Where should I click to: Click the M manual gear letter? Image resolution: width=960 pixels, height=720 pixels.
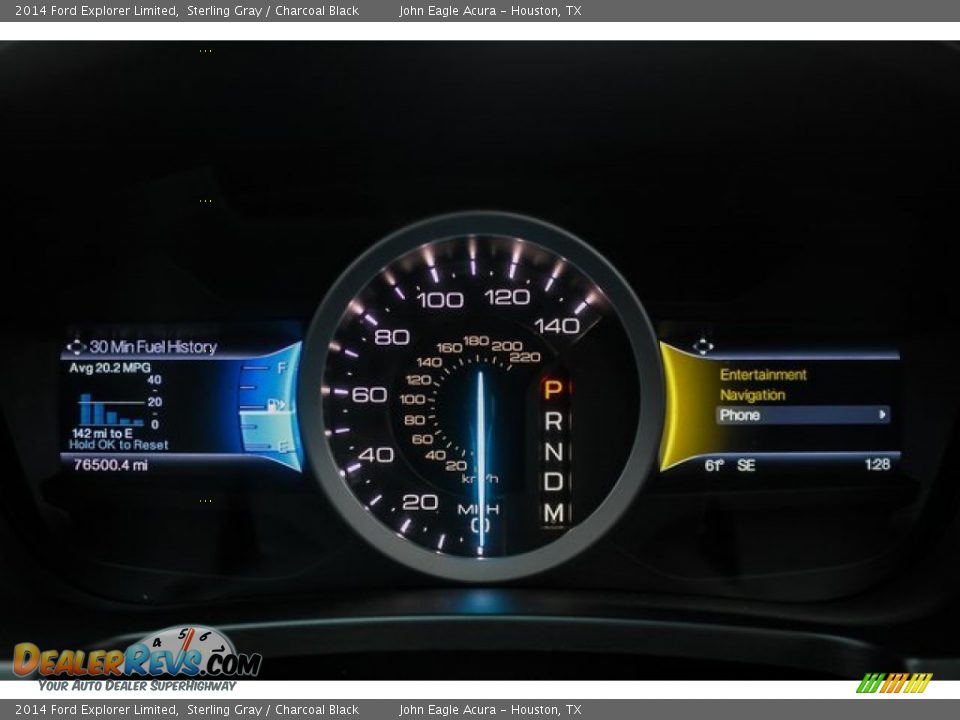552,513
